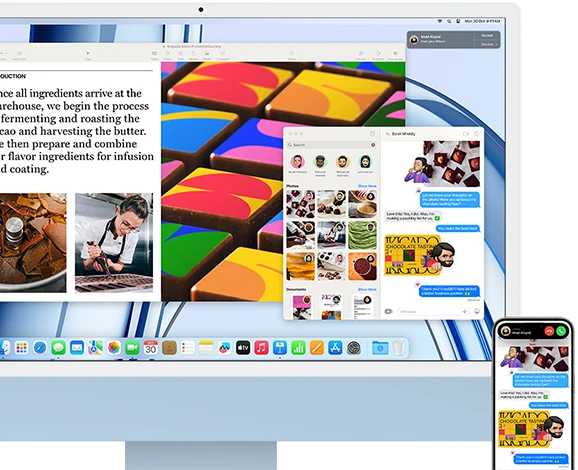Open the Decline options chevron in the notification
Image resolution: width=578 pixels, height=470 pixels.
[497, 44]
